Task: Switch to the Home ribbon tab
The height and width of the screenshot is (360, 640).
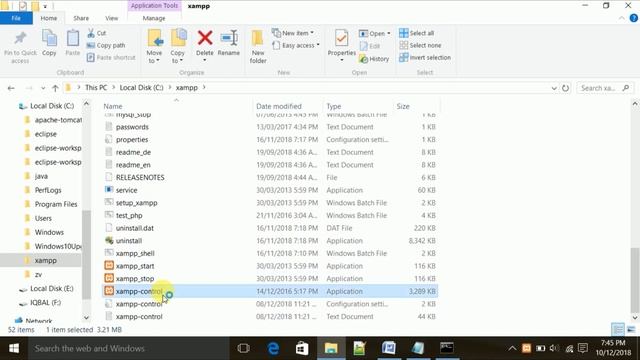Action: (49, 18)
